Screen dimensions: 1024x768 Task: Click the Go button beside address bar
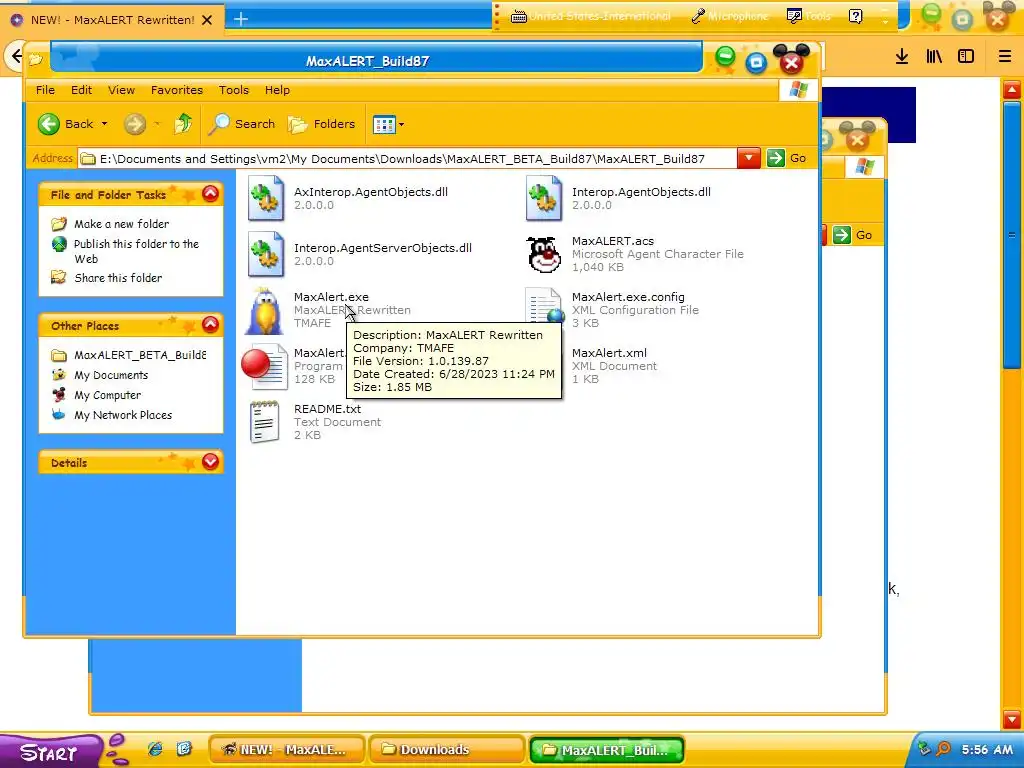(787, 158)
